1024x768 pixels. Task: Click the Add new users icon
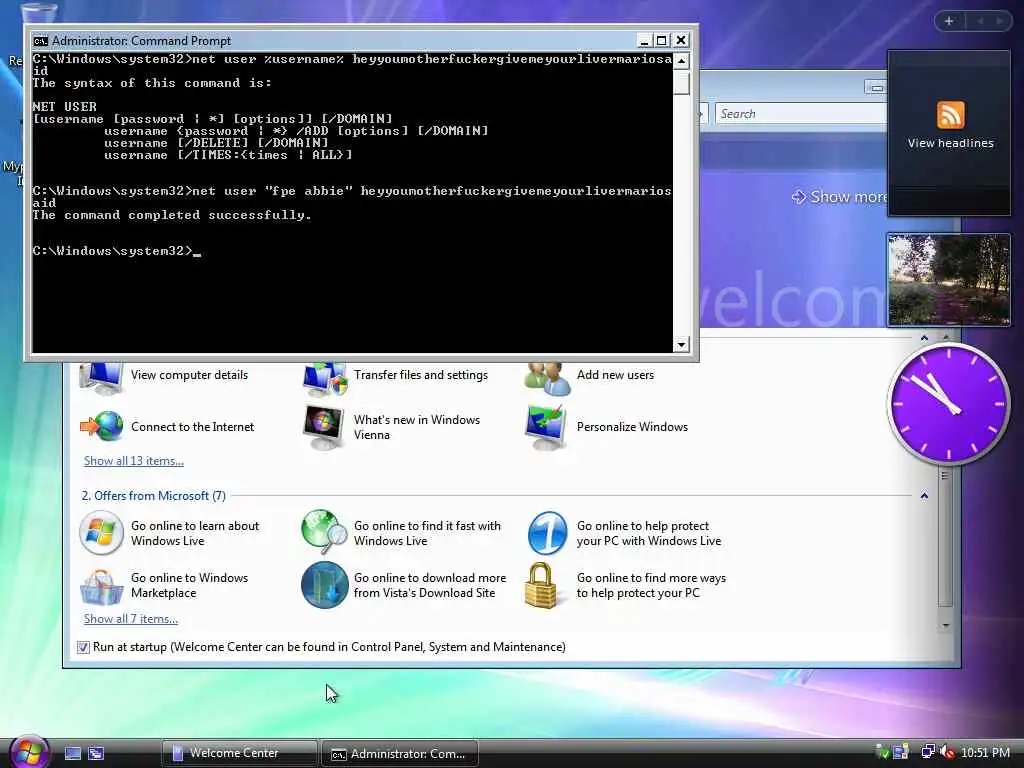pos(547,379)
